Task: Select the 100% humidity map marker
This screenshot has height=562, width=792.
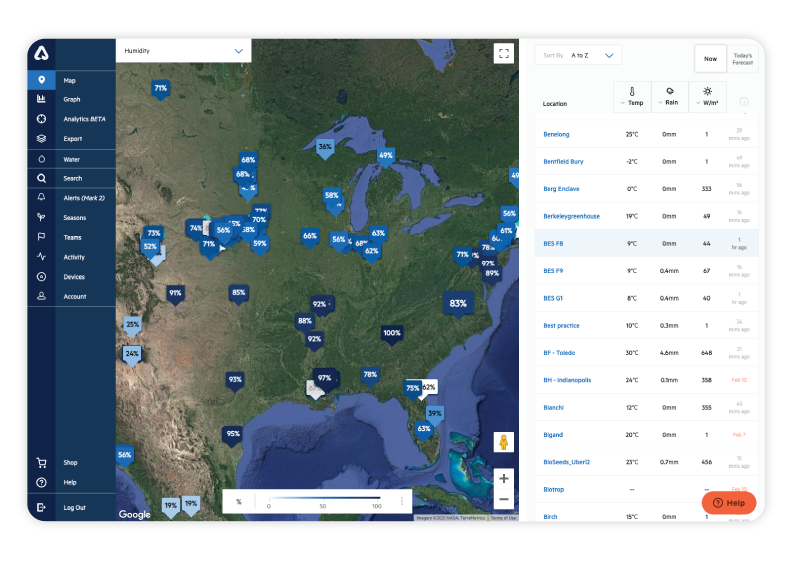Action: [391, 333]
